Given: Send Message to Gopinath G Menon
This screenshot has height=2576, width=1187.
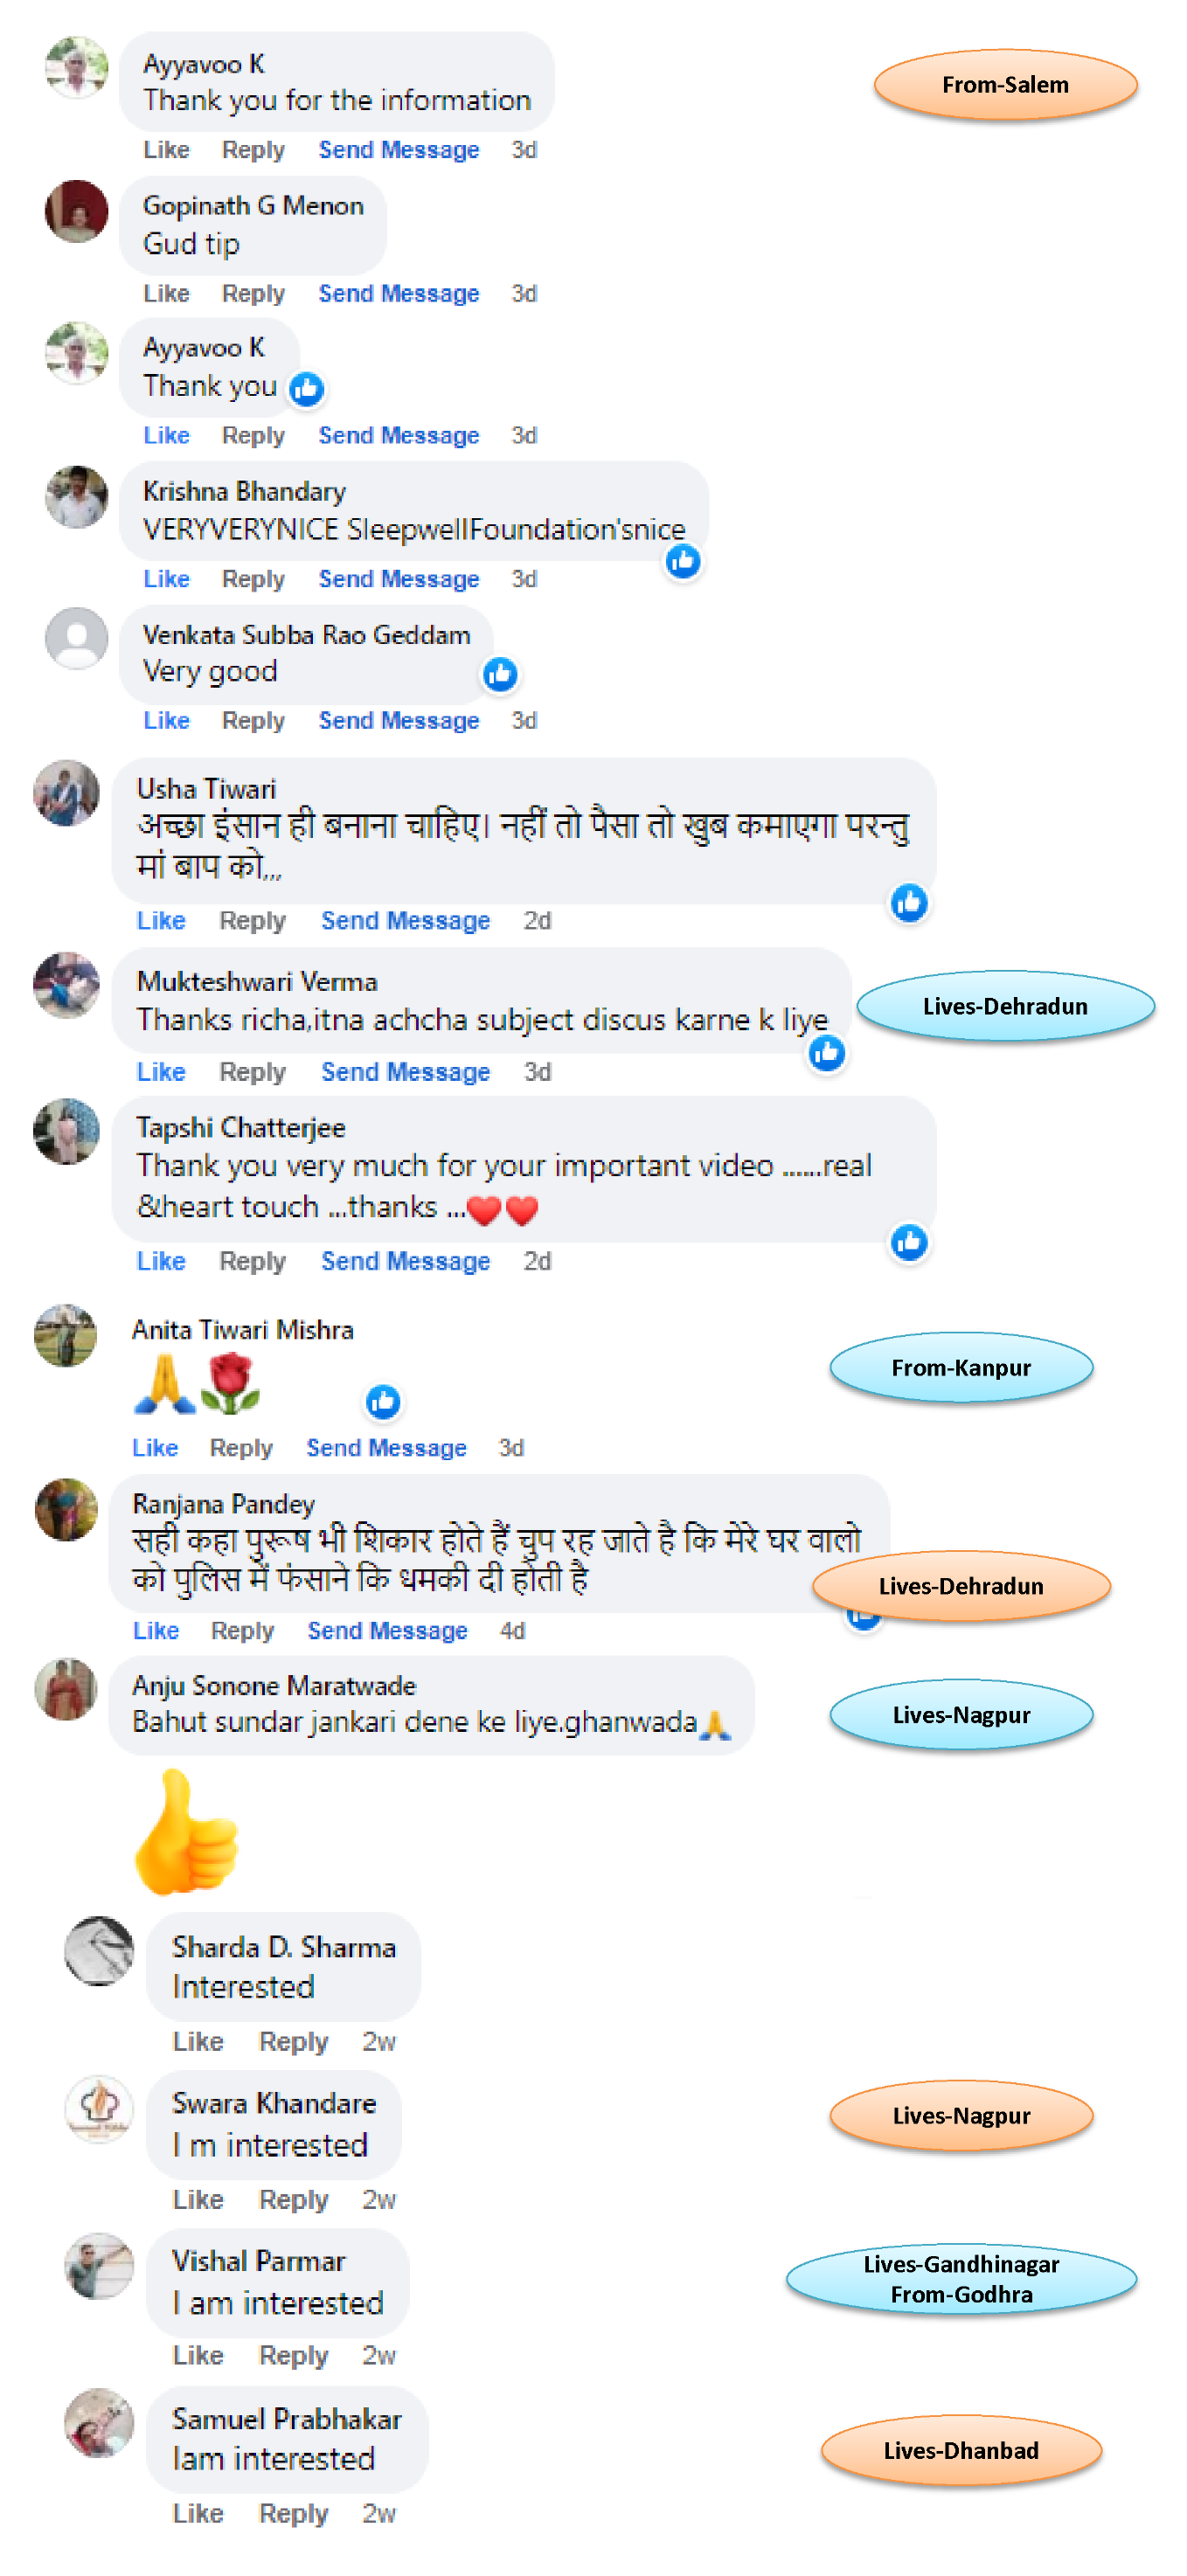Looking at the screenshot, I should (399, 293).
